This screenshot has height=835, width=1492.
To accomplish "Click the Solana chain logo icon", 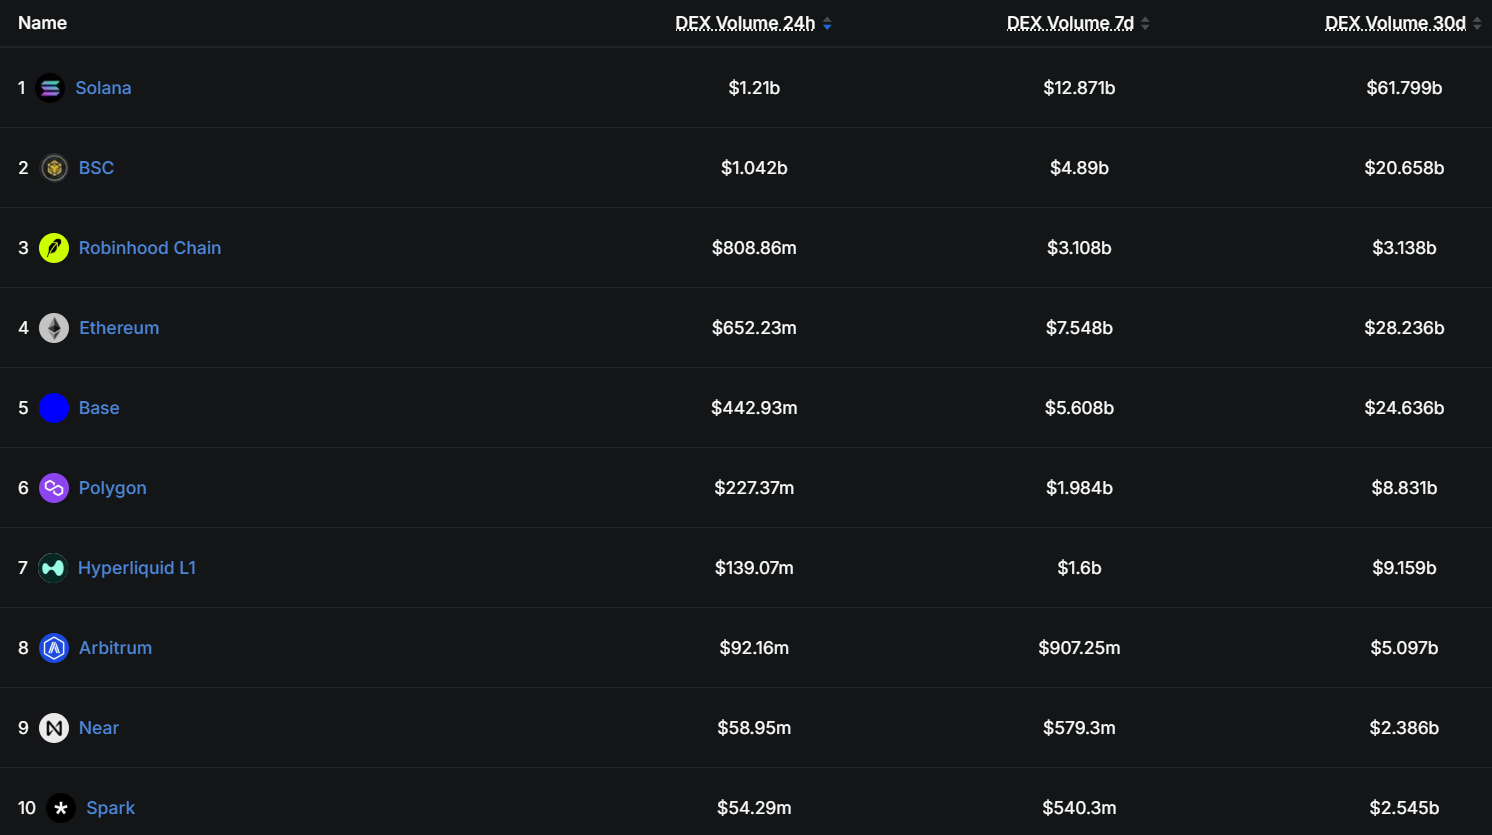I will 50,88.
